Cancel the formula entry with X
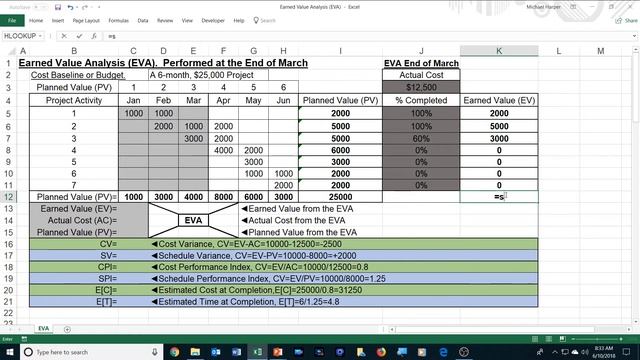This screenshot has height=360, width=640. pyautogui.click(x=64, y=36)
